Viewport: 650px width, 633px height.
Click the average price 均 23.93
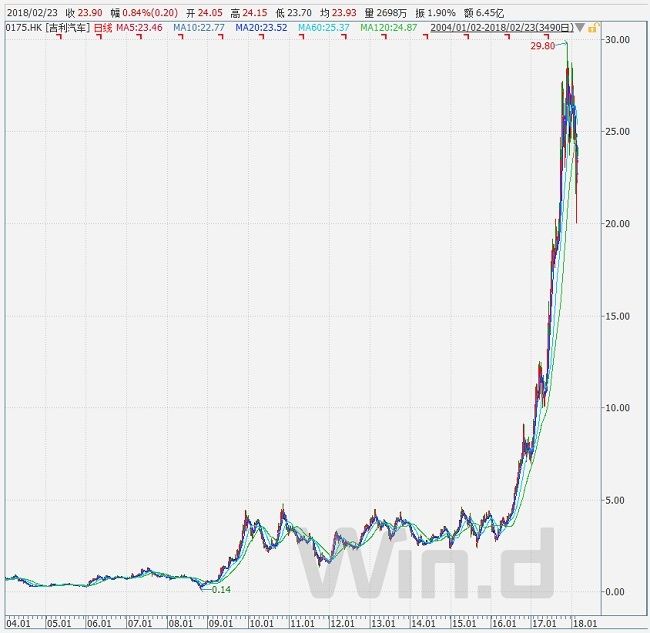(339, 13)
